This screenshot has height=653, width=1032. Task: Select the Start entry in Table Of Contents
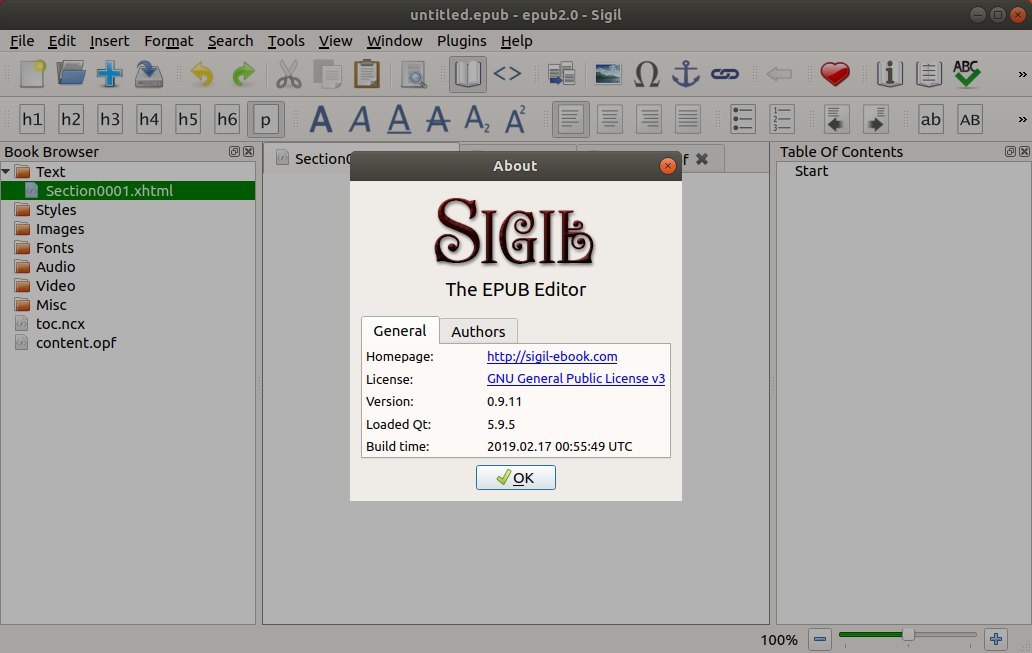point(811,171)
